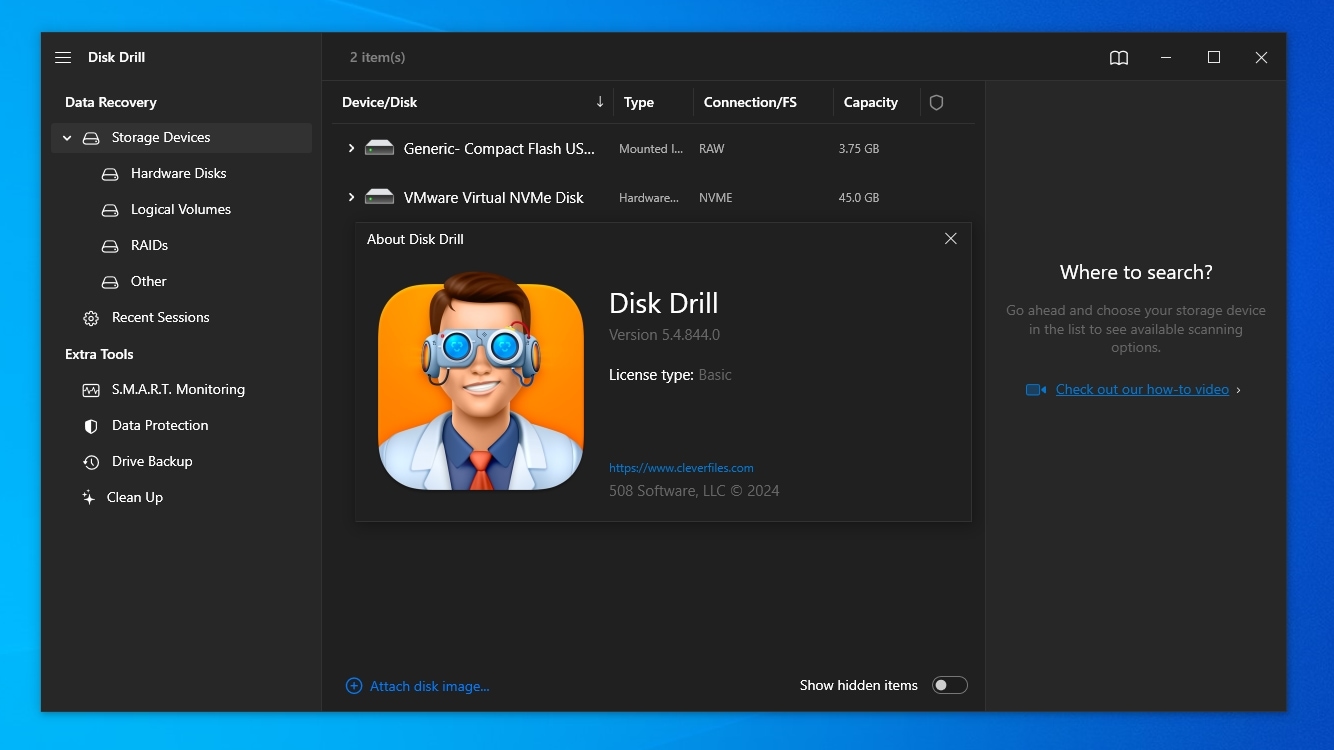The height and width of the screenshot is (750, 1334).
Task: Click the Mounted type cell of Compact Flash
Action: [651, 149]
